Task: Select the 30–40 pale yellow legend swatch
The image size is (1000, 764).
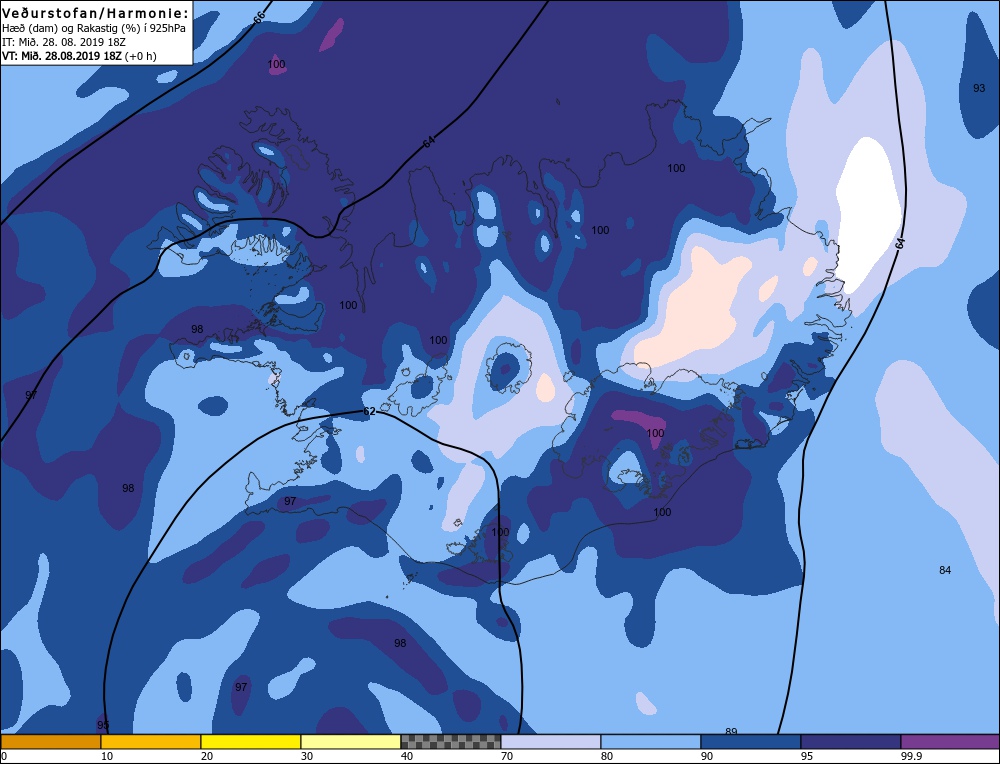Action: tap(351, 742)
